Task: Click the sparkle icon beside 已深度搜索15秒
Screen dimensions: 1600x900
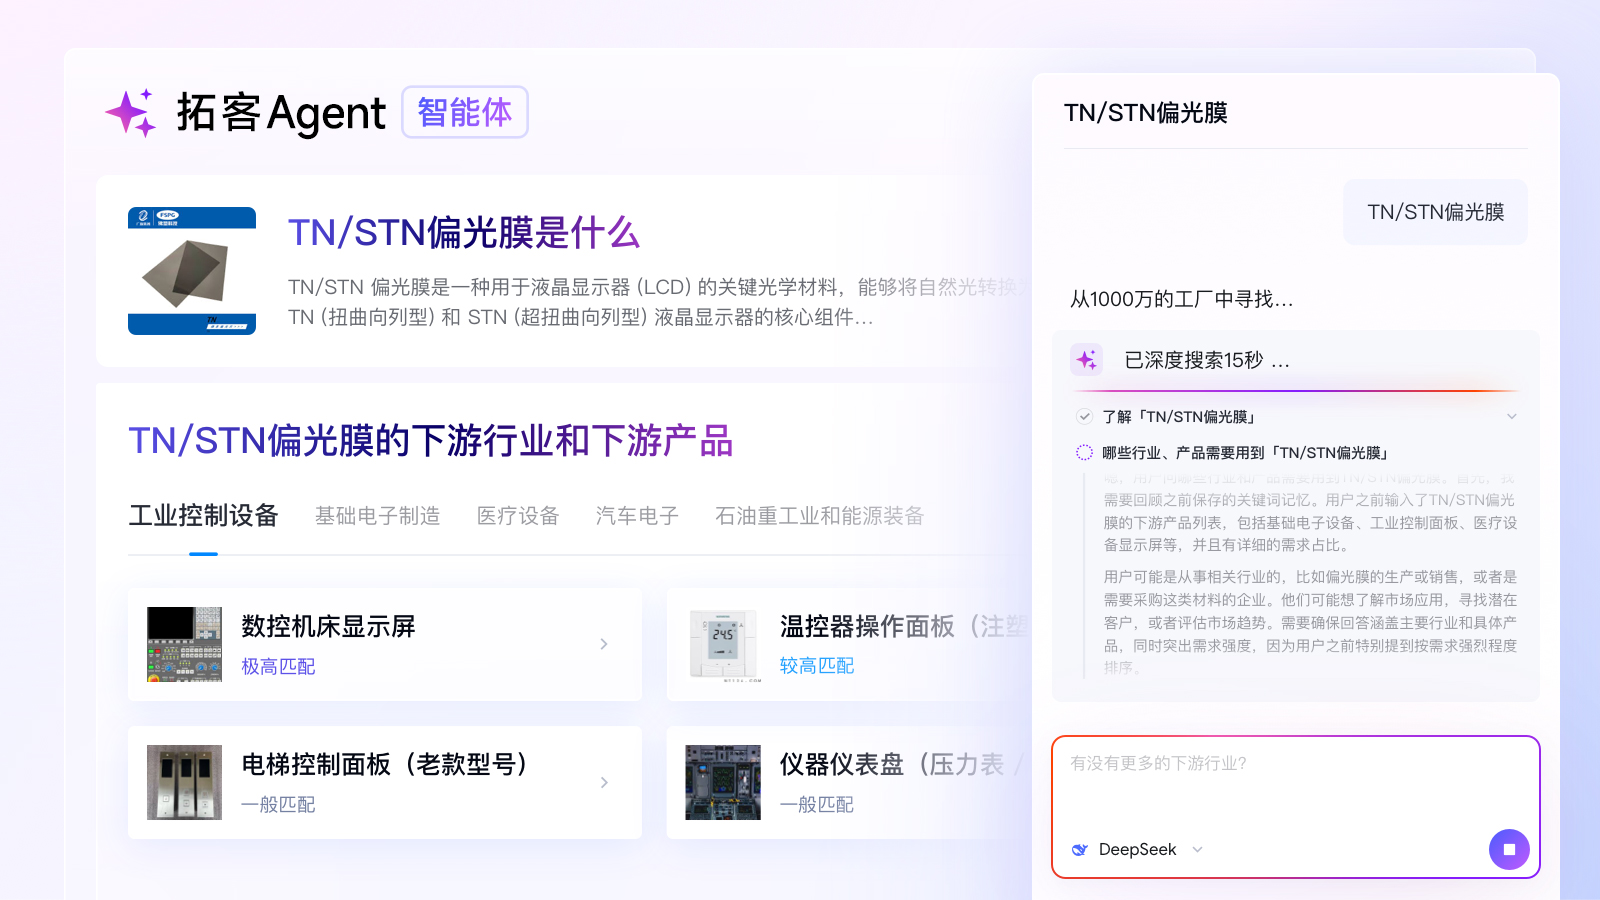Action: click(x=1087, y=360)
